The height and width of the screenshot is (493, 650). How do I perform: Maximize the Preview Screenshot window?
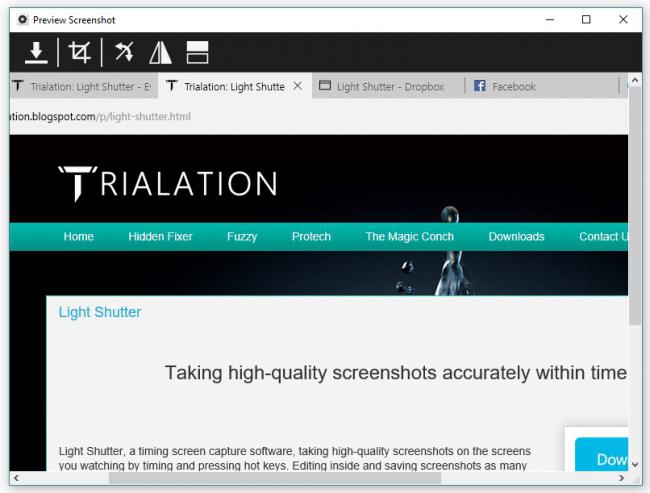[586, 19]
